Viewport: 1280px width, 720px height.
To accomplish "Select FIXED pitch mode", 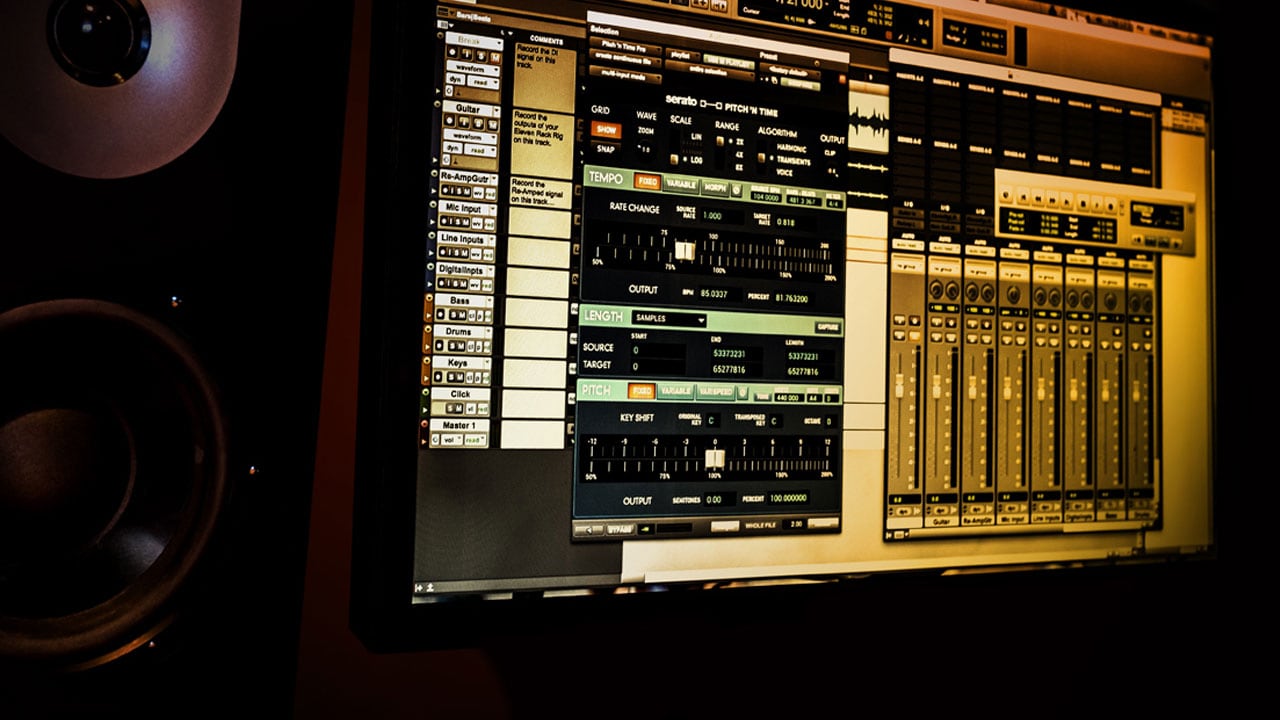I will 641,391.
